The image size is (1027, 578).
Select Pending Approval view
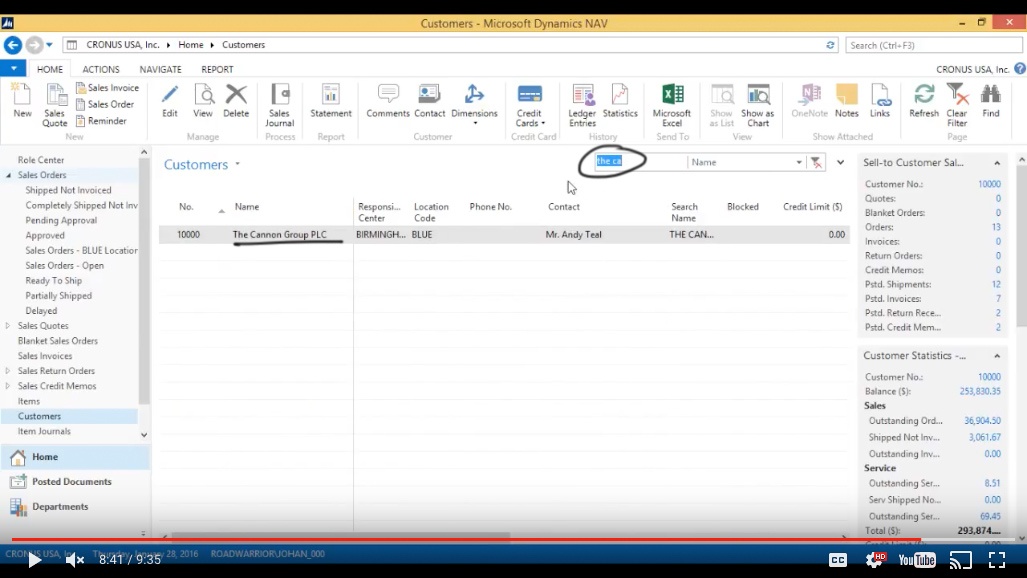[61, 220]
